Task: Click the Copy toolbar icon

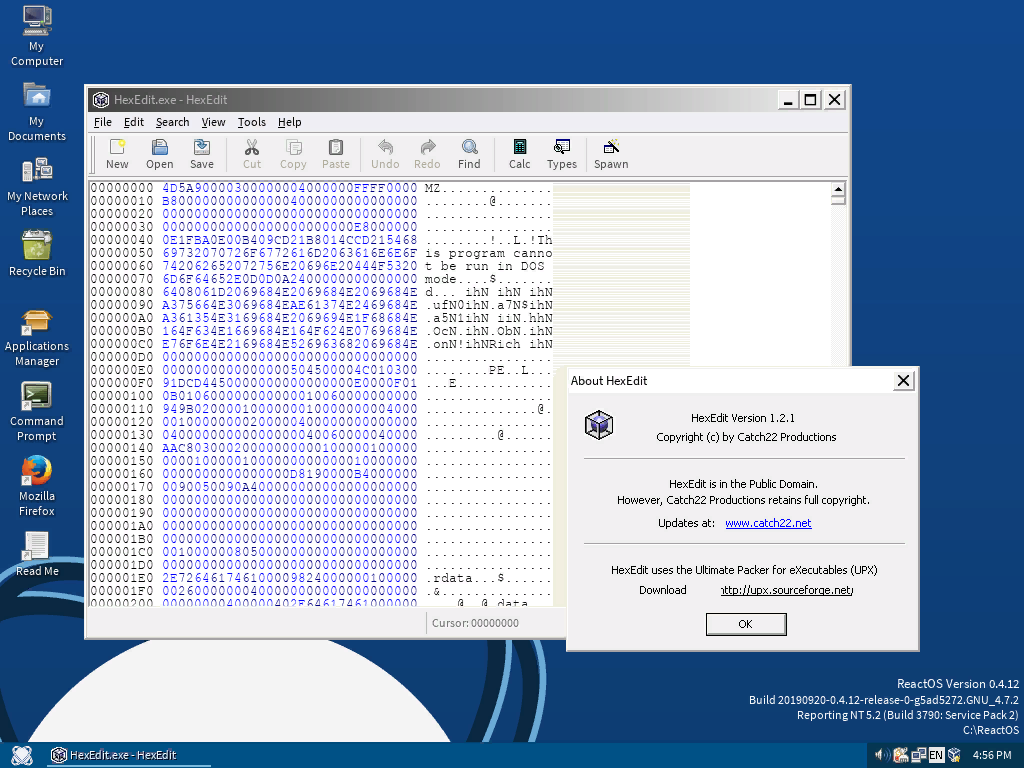Action: click(293, 147)
